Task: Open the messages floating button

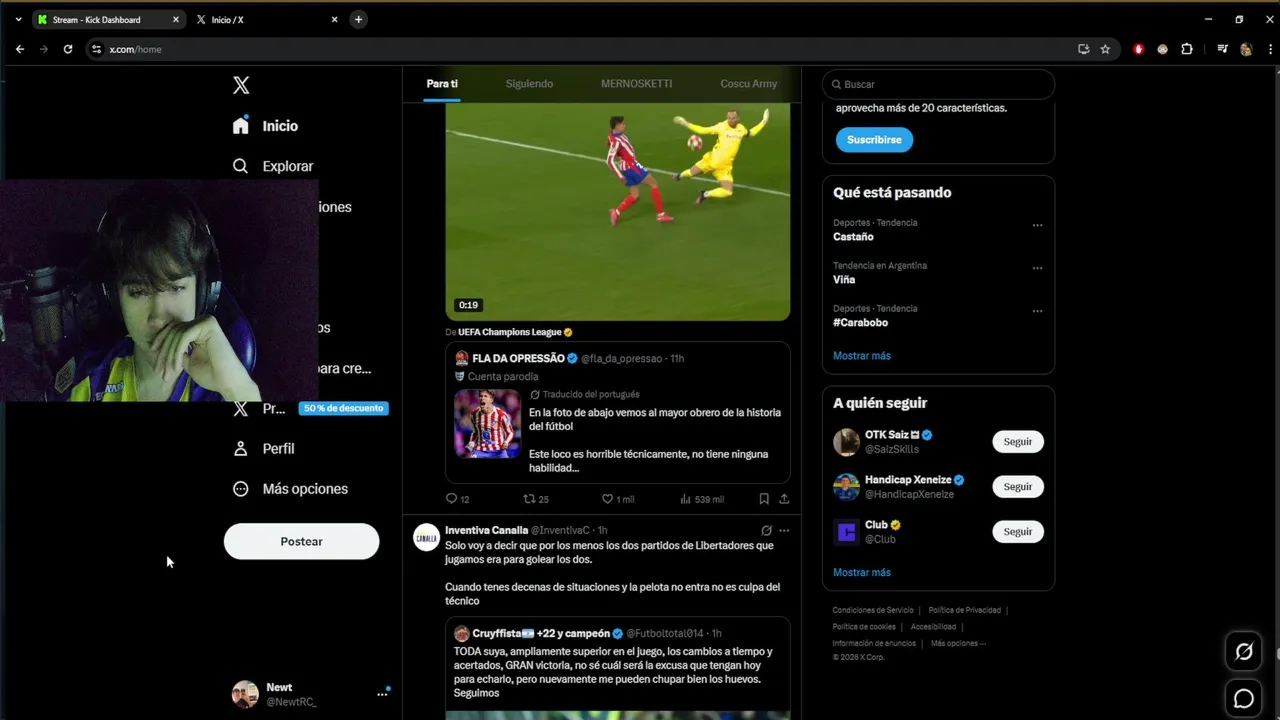Action: pos(1244,699)
